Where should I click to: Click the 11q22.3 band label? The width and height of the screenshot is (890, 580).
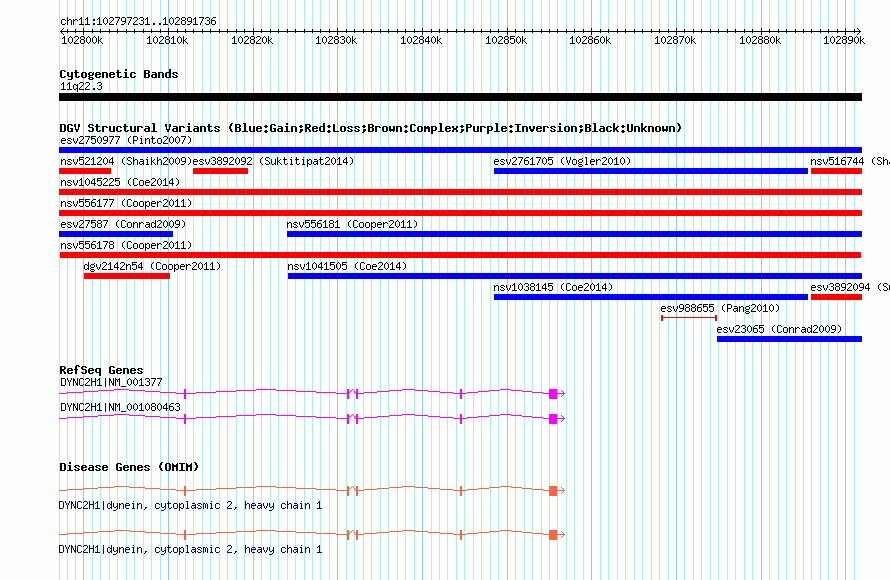pos(81,86)
